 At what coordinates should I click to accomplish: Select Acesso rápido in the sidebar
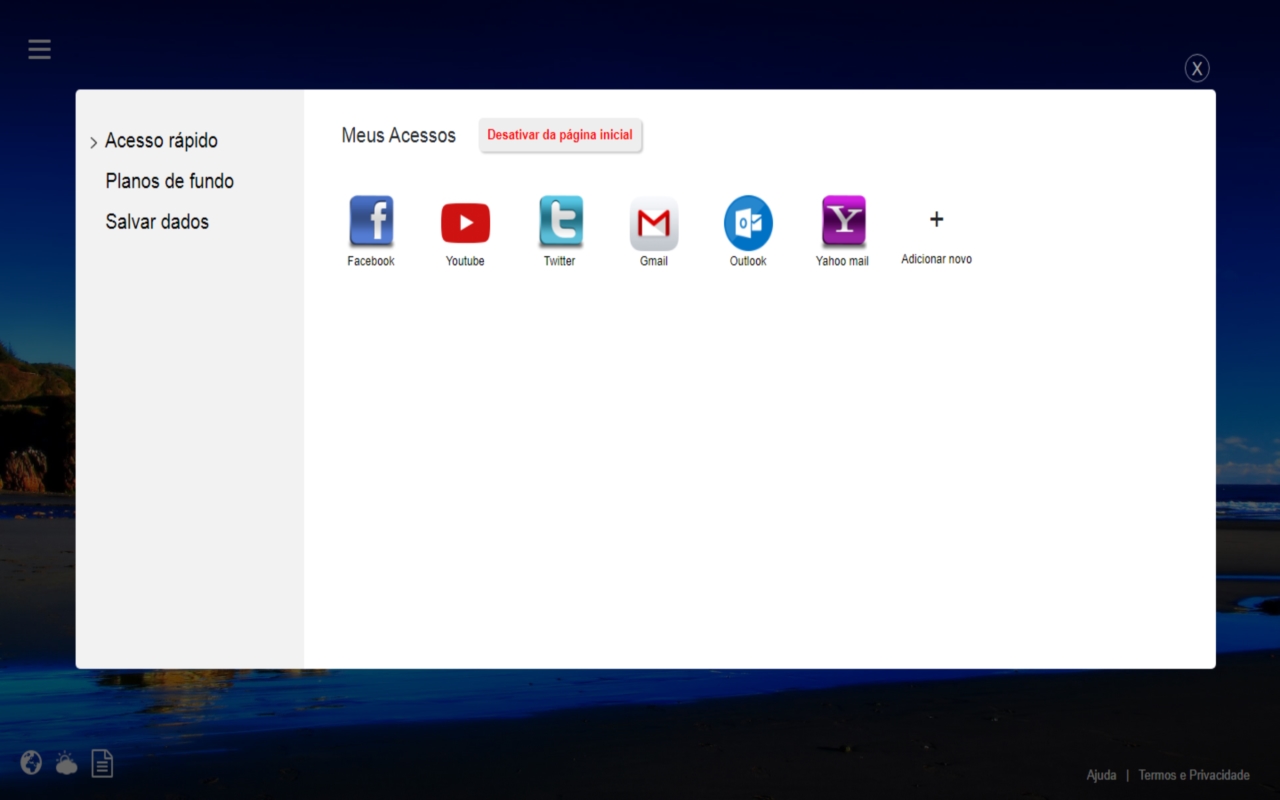[x=161, y=141]
